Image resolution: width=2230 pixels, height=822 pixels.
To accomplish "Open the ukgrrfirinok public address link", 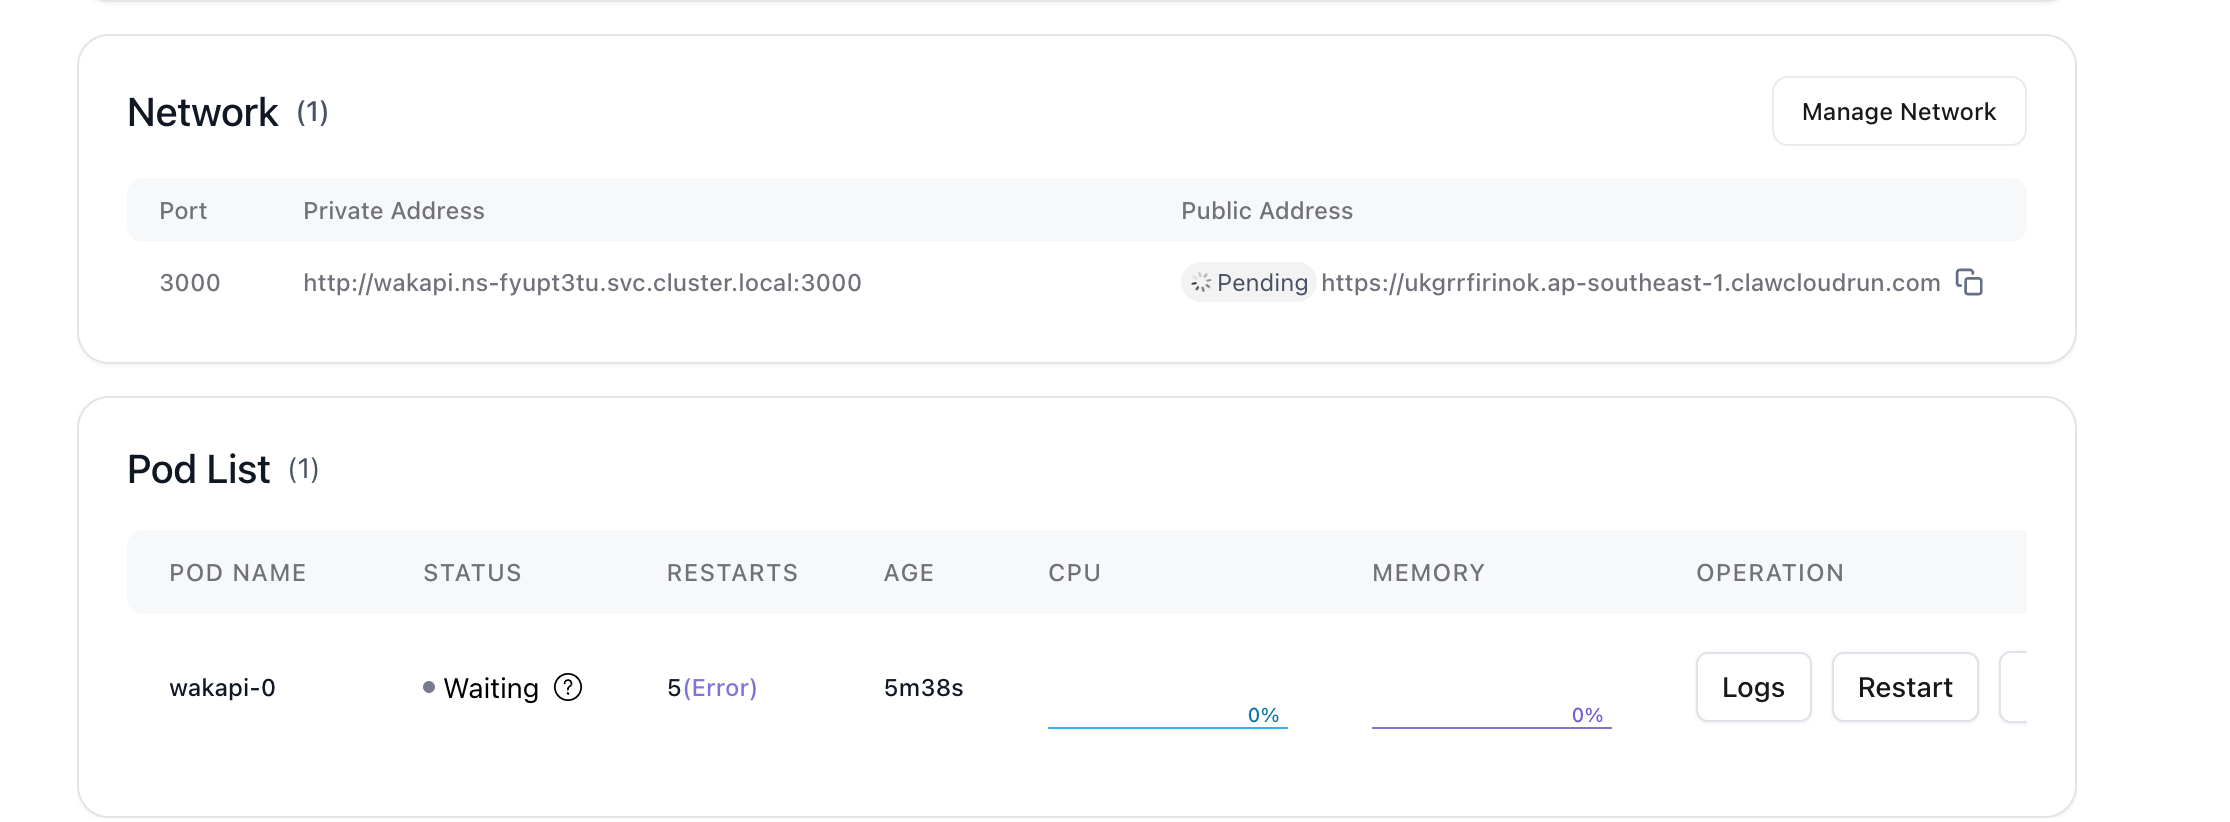I will coord(1631,283).
